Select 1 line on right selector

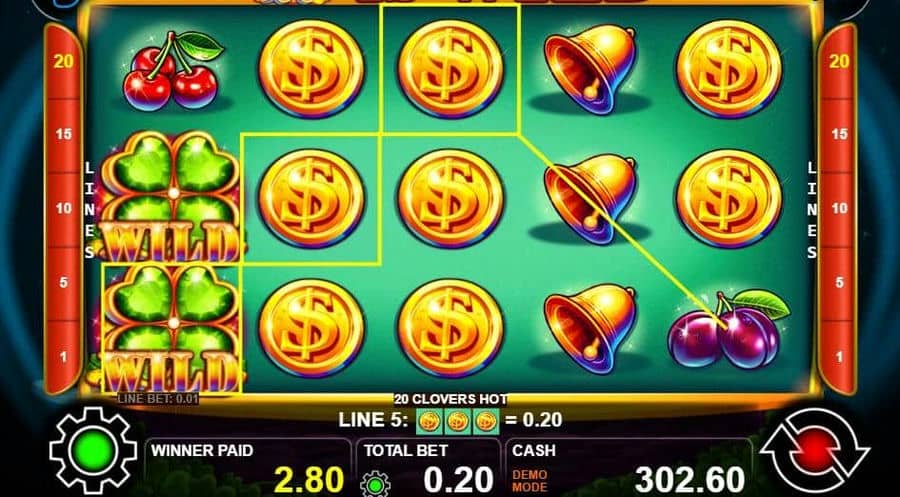point(839,357)
